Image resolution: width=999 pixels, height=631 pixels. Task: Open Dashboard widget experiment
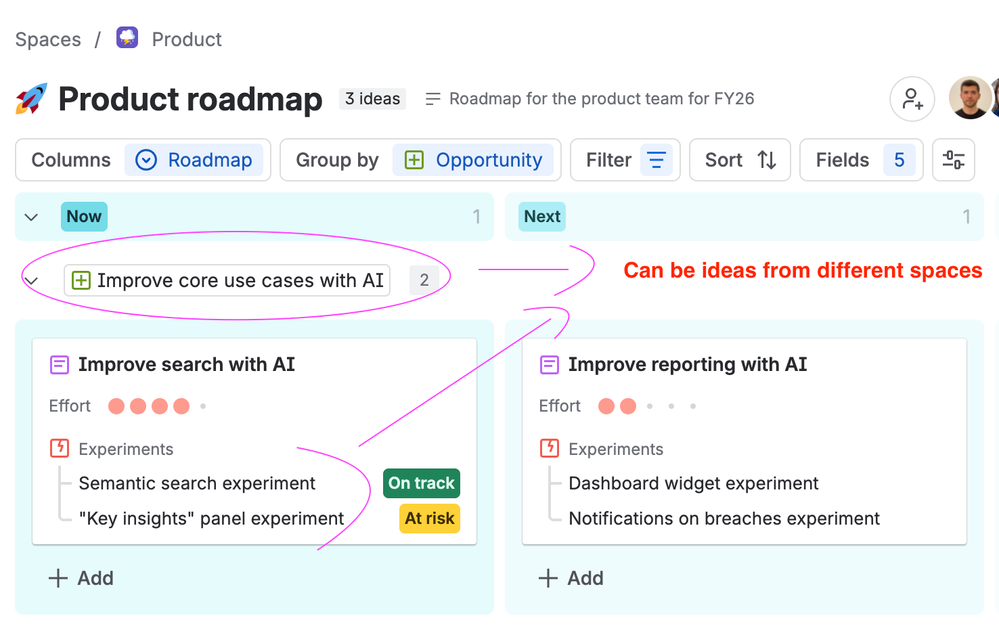pos(693,483)
